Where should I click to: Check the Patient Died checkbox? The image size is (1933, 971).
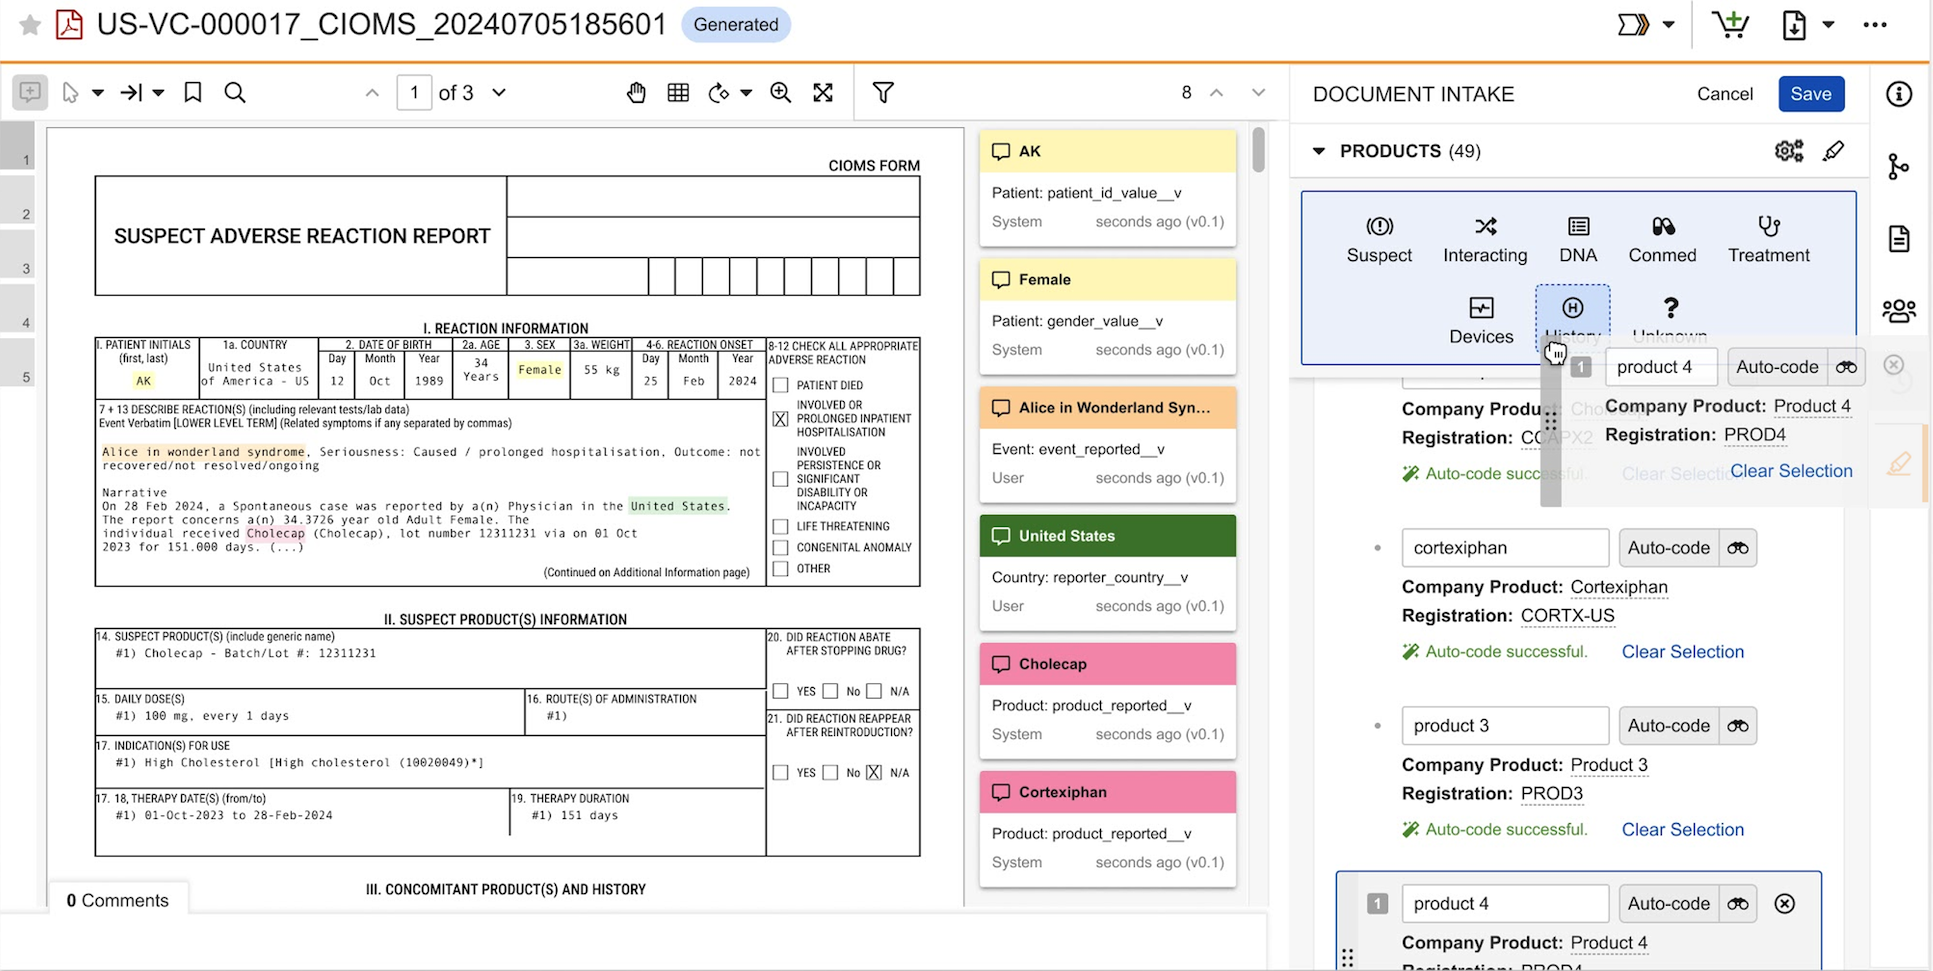pos(781,385)
